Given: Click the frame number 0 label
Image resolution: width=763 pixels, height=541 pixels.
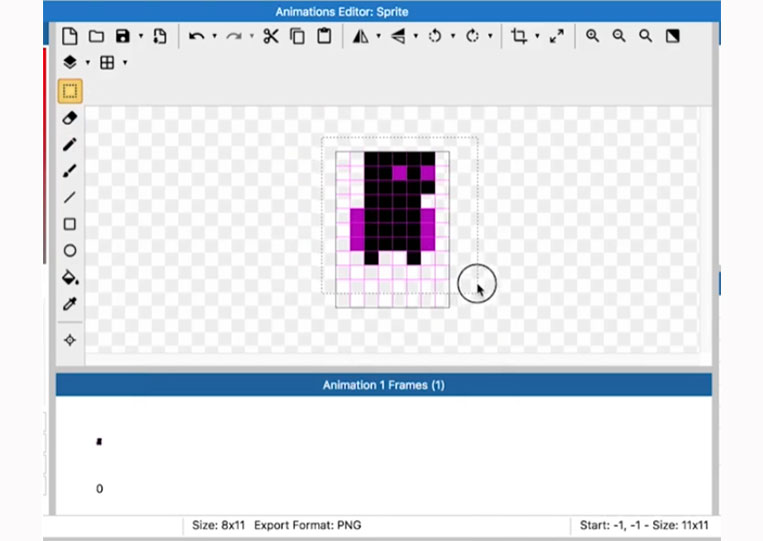Looking at the screenshot, I should 99,488.
